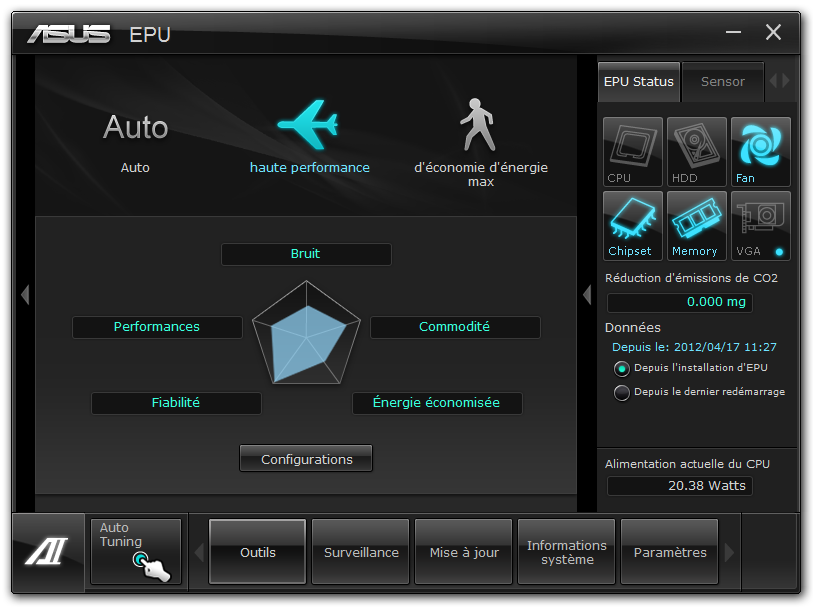813x607 pixels.
Task: Choose the walking-man max energy saving mode
Action: click(x=481, y=143)
